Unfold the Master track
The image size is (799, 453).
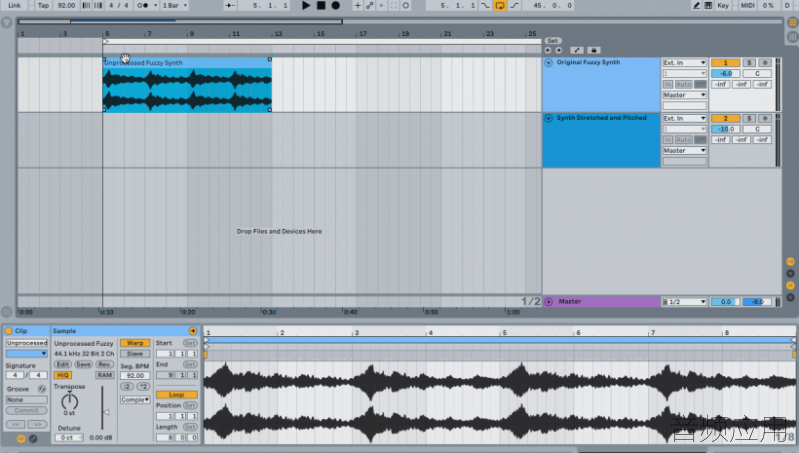coord(549,302)
